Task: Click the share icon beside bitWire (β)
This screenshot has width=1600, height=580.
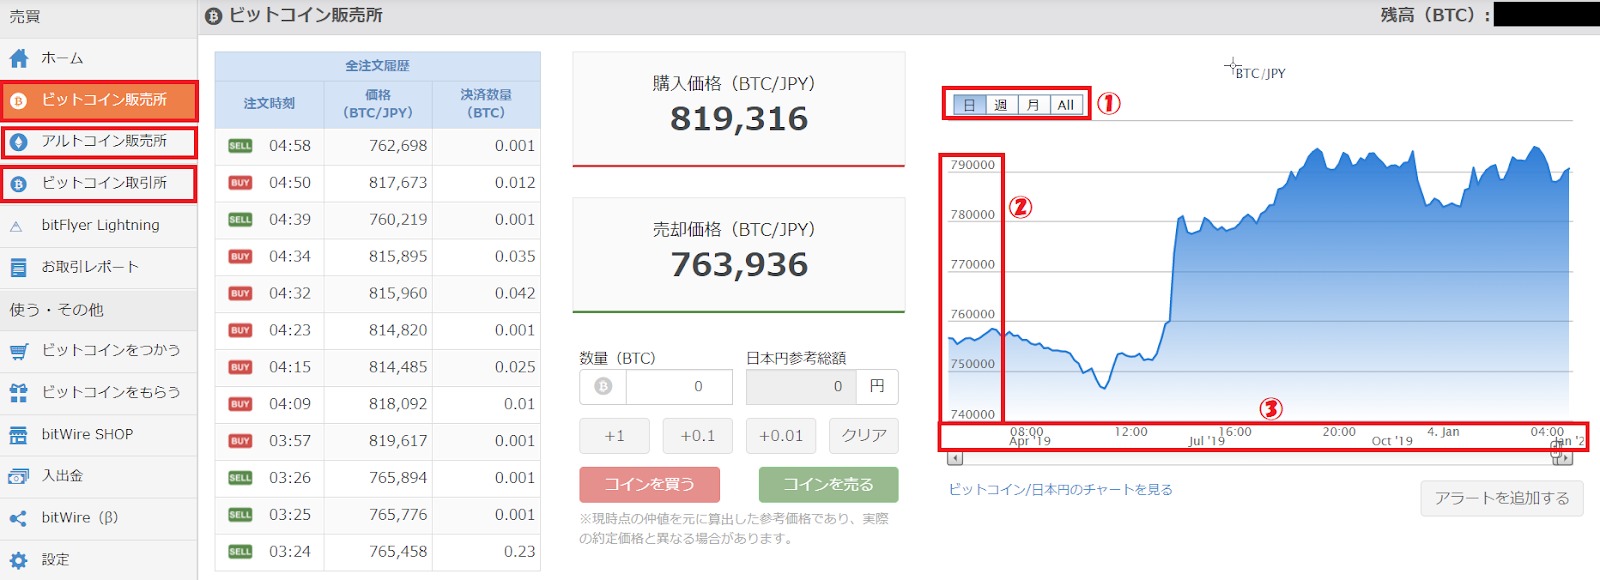Action: pyautogui.click(x=18, y=518)
